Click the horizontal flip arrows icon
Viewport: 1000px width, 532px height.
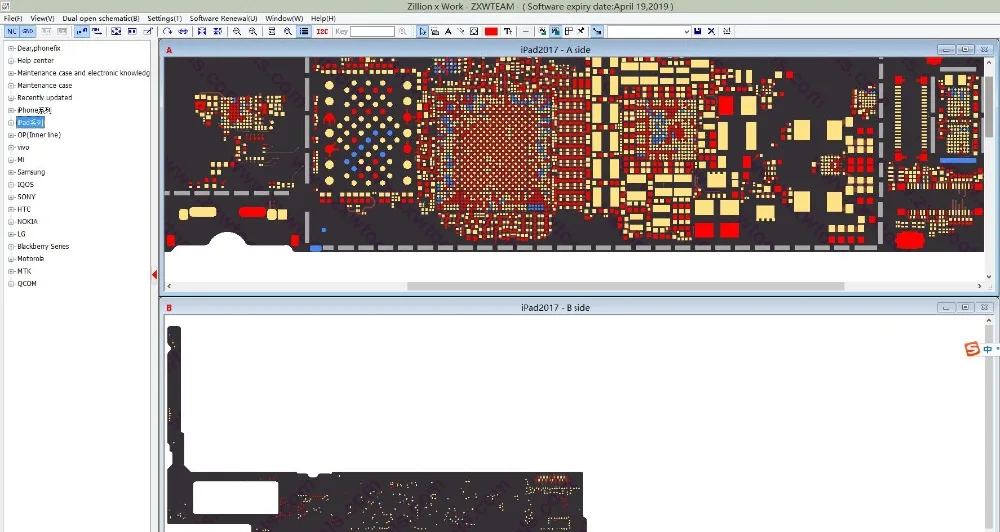[183, 31]
